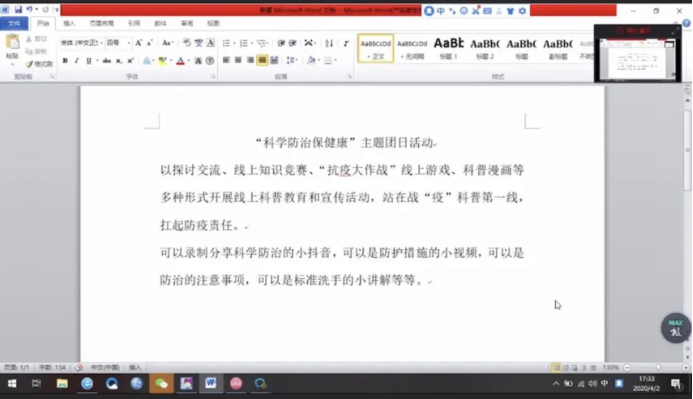Start a bulleted list

(226, 43)
